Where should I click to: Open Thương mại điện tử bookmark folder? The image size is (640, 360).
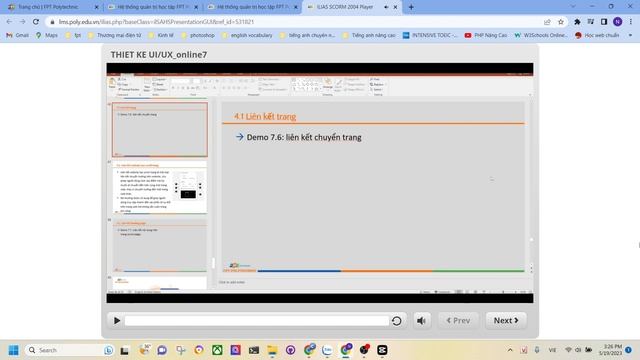(114, 36)
